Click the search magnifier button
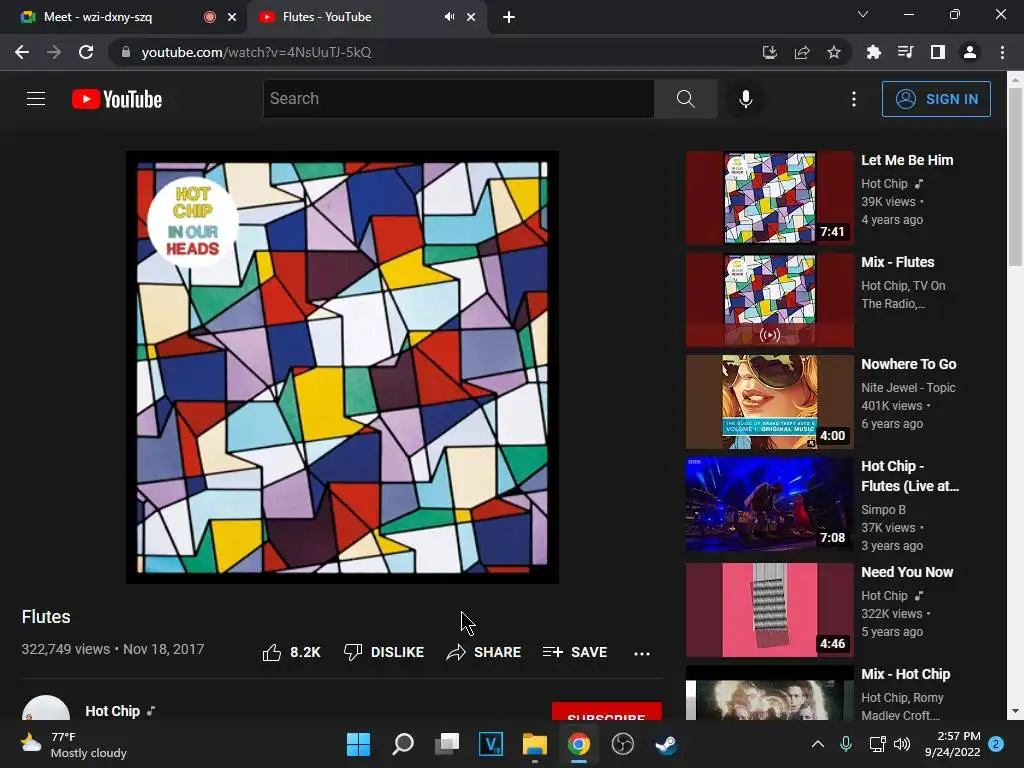Screen dimensions: 1024x768 pos(685,99)
